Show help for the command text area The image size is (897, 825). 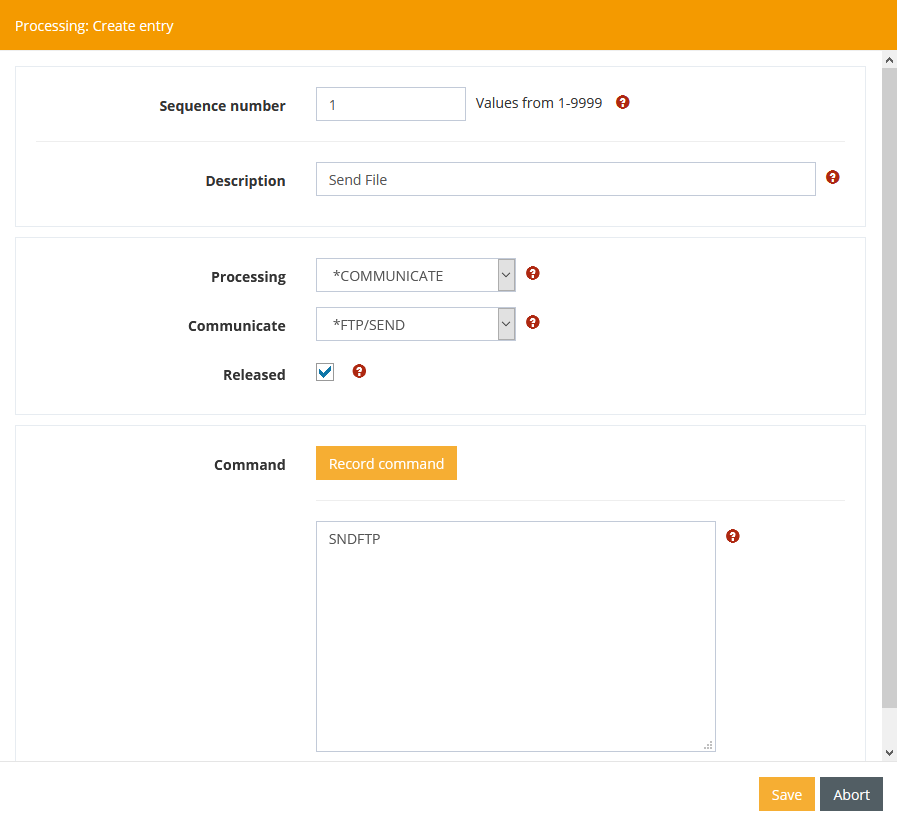[x=733, y=536]
